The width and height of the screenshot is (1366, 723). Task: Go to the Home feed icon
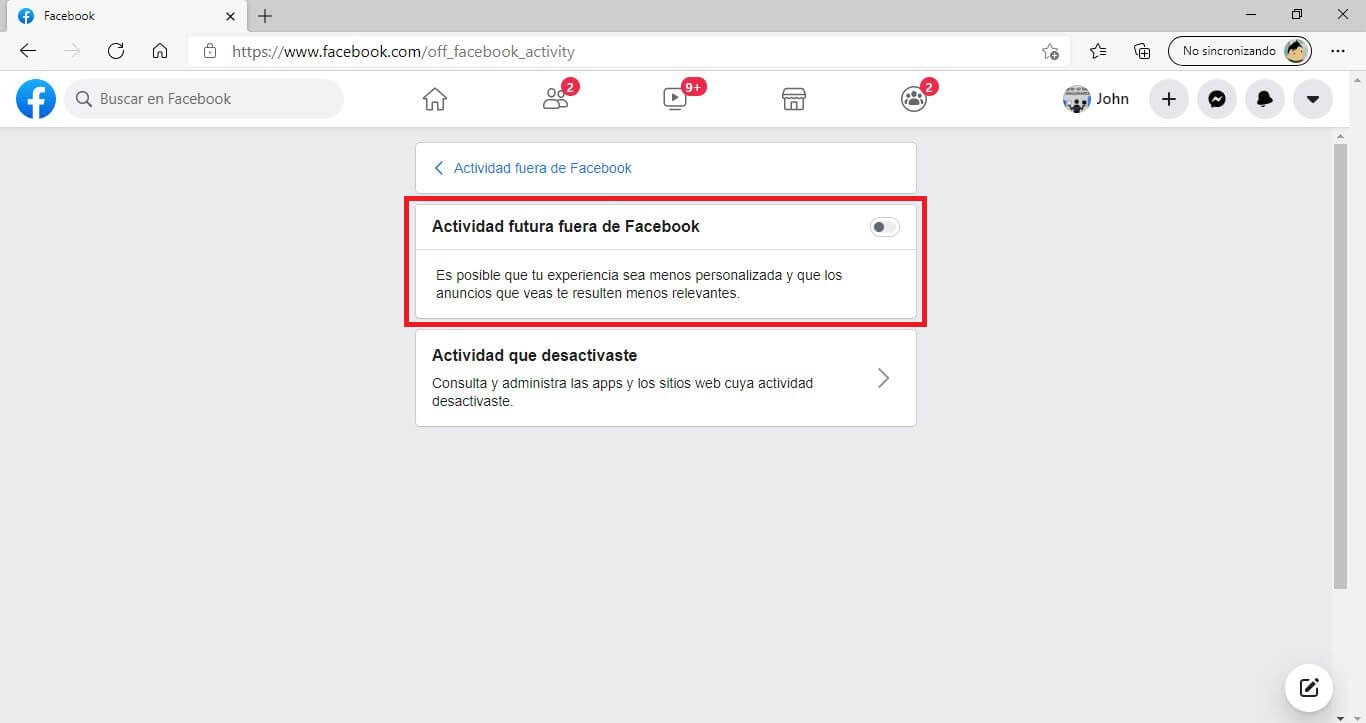435,99
